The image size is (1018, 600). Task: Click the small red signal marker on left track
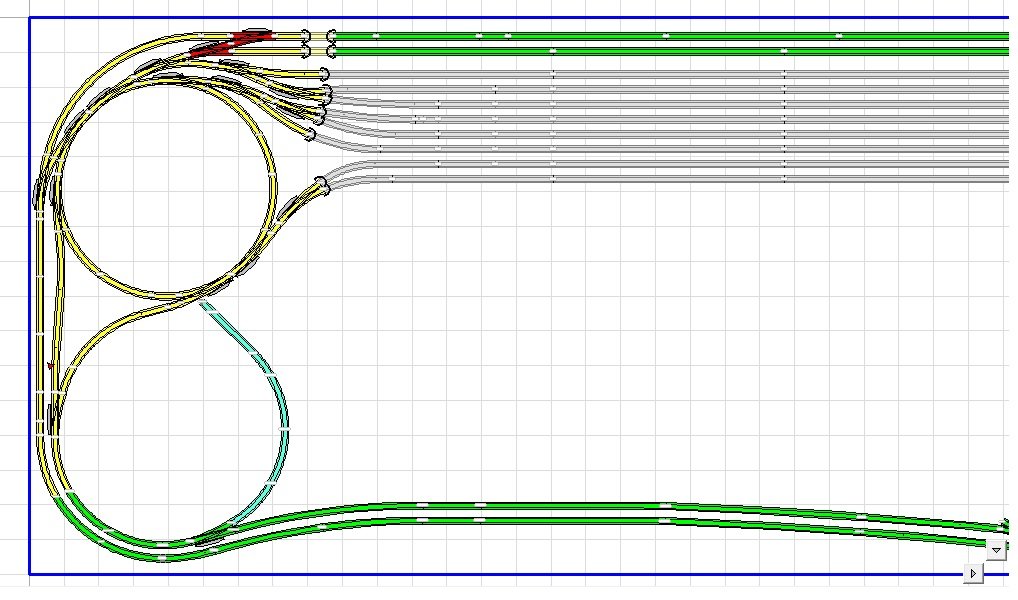[50, 366]
